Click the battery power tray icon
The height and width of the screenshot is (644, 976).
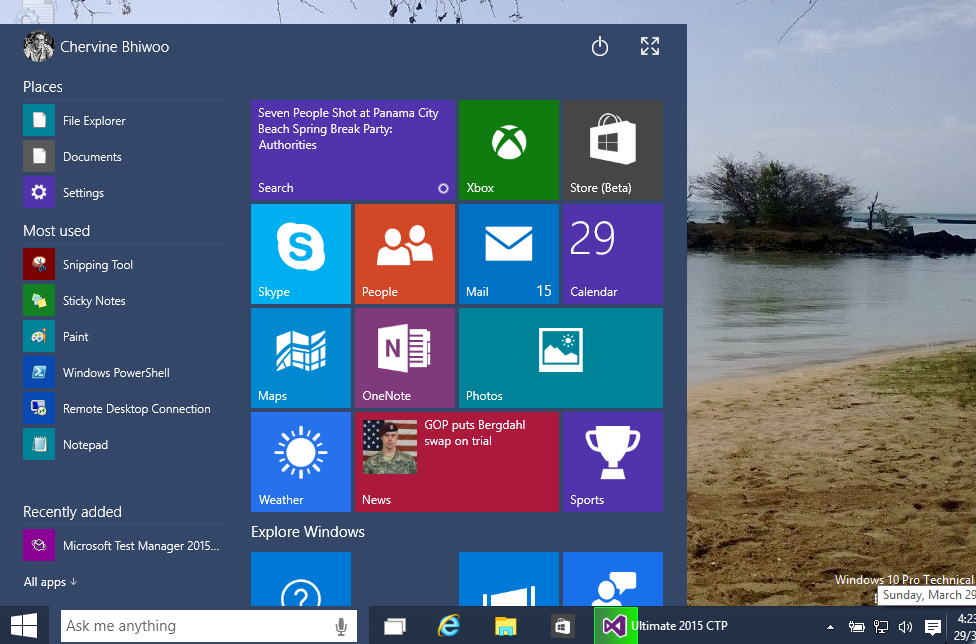pyautogui.click(x=857, y=627)
